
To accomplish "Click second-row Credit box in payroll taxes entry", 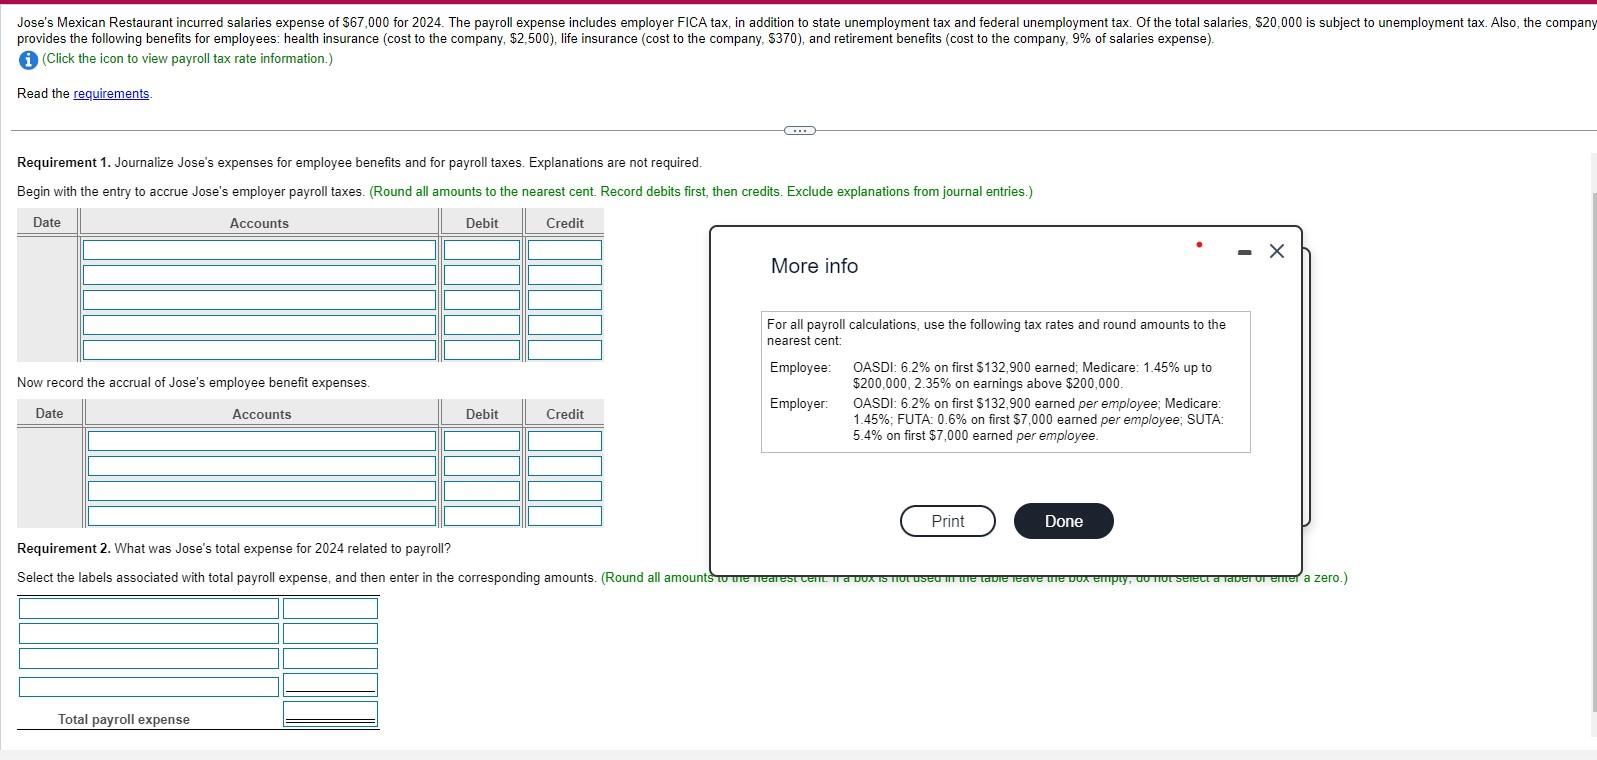I will click(565, 275).
